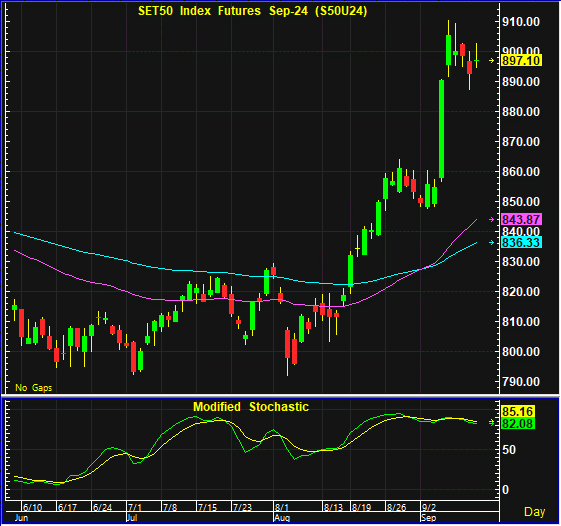Click the 910.00 price axis label

coord(521,22)
